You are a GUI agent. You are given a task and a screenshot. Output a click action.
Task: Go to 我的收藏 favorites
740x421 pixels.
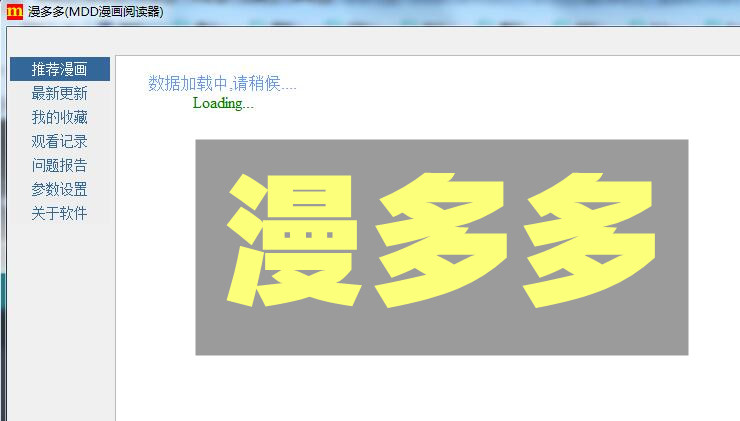(x=60, y=118)
